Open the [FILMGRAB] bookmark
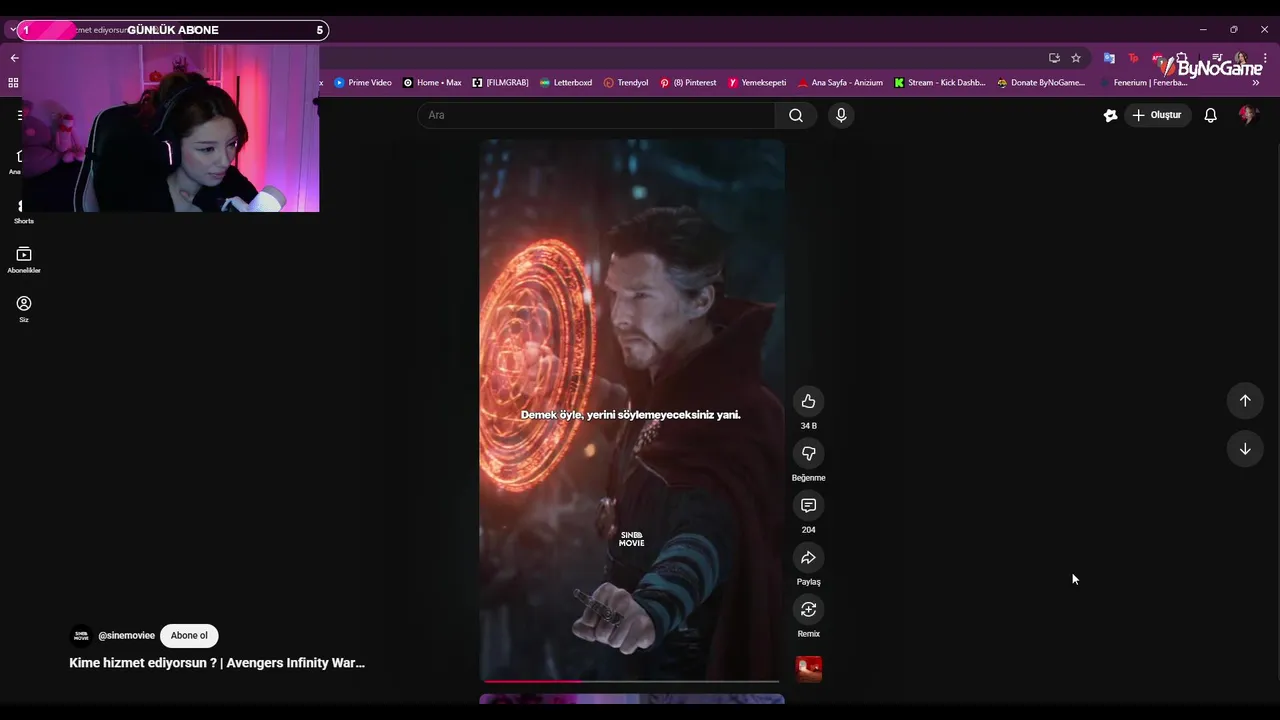Image resolution: width=1280 pixels, height=720 pixels. 500,83
